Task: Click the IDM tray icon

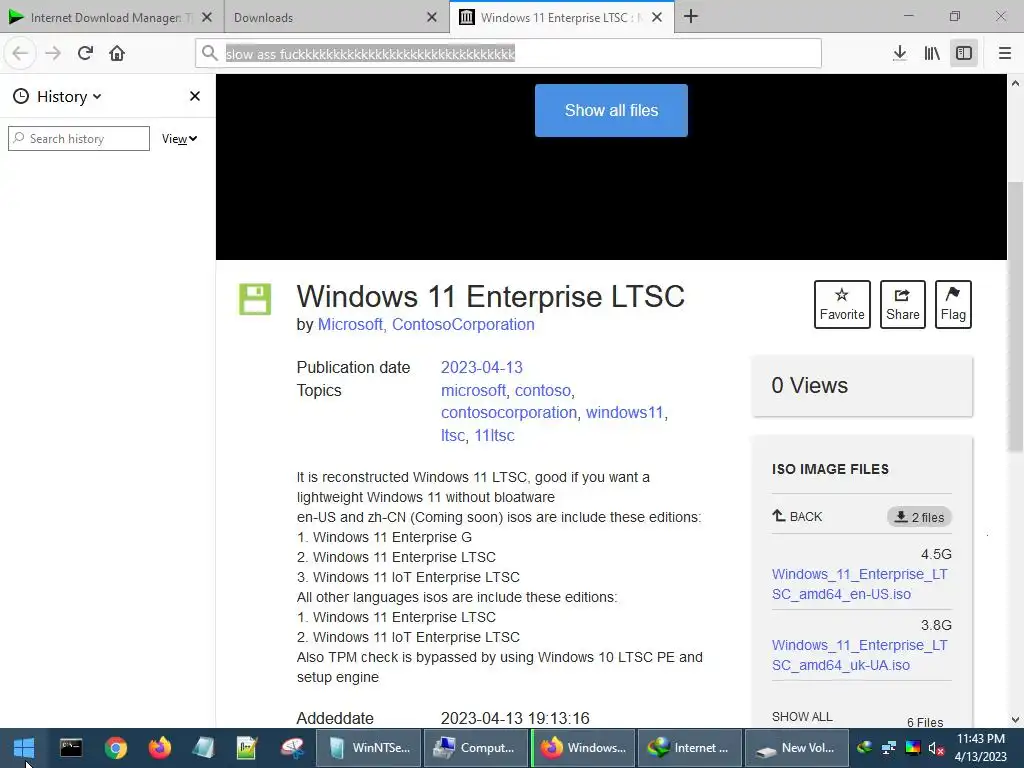Action: [x=865, y=748]
